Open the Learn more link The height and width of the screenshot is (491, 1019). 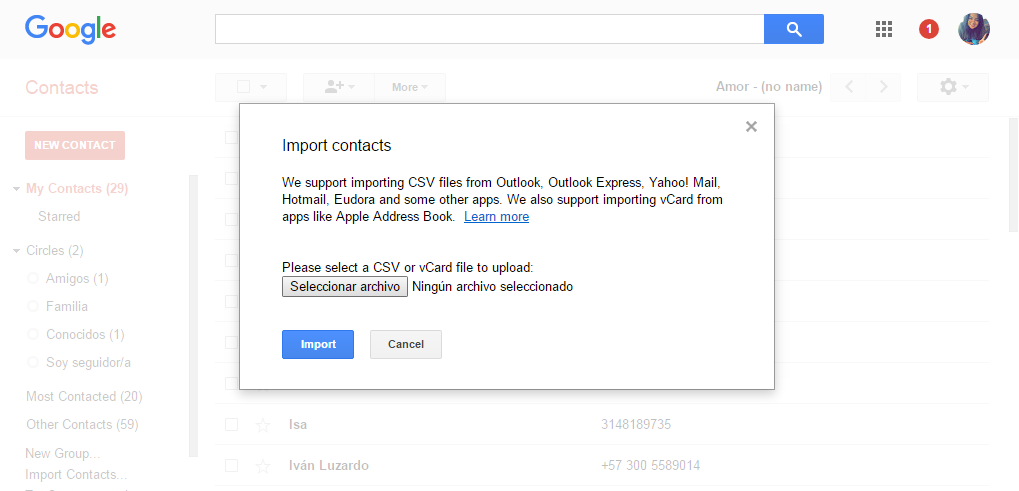[x=496, y=217]
